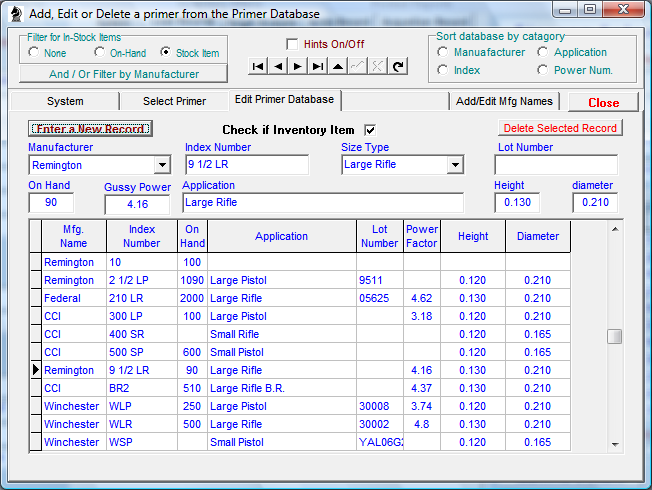
Task: Go to previous record arrow
Action: point(278,66)
